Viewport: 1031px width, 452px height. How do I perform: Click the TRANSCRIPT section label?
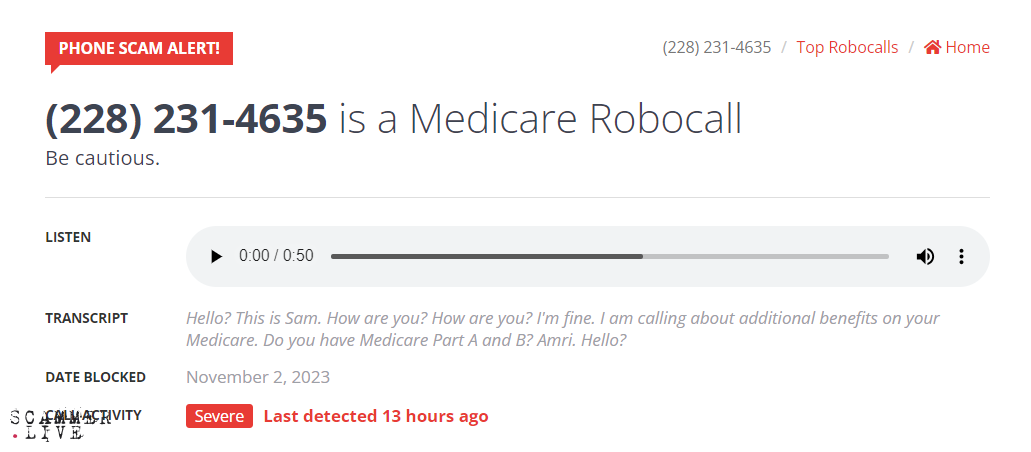point(86,318)
